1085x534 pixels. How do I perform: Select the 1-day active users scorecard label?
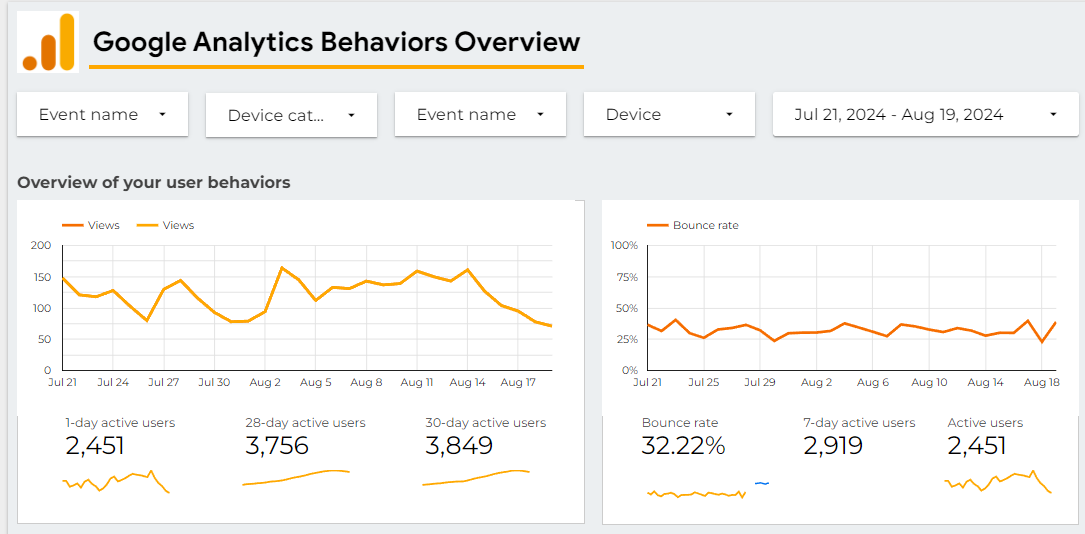pos(120,423)
